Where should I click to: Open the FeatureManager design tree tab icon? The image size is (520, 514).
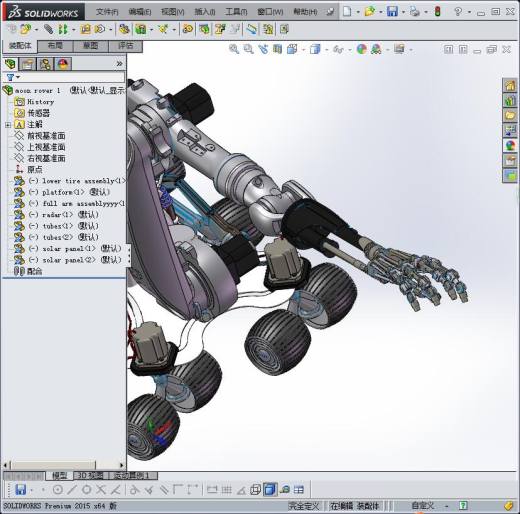(10, 64)
